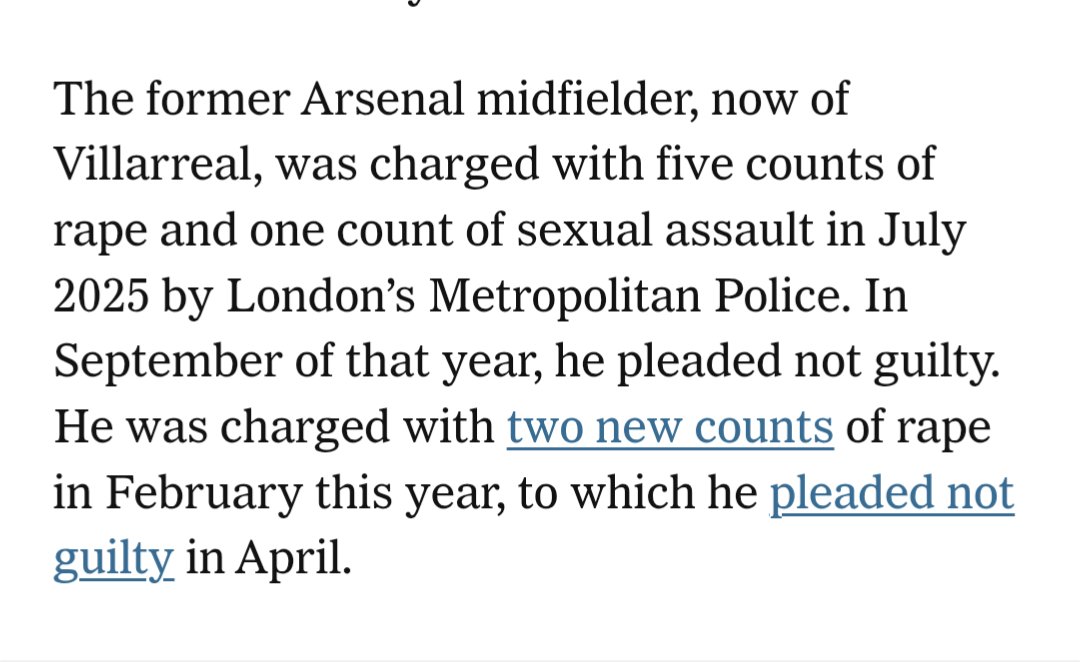Viewport: 1080px width, 662px height.
Task: Click the word "assault" in the paragraph
Action: (x=739, y=230)
